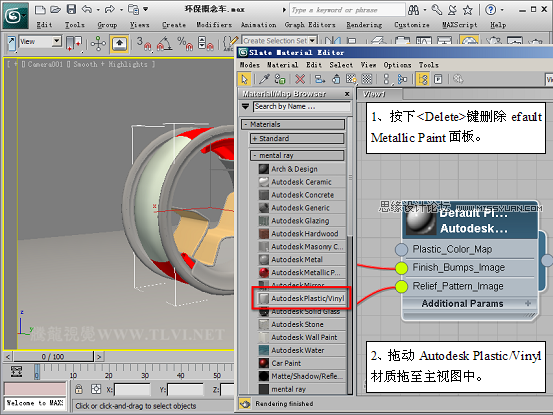The width and height of the screenshot is (553, 415).
Task: Switch to the View1 tab
Action: 379,94
